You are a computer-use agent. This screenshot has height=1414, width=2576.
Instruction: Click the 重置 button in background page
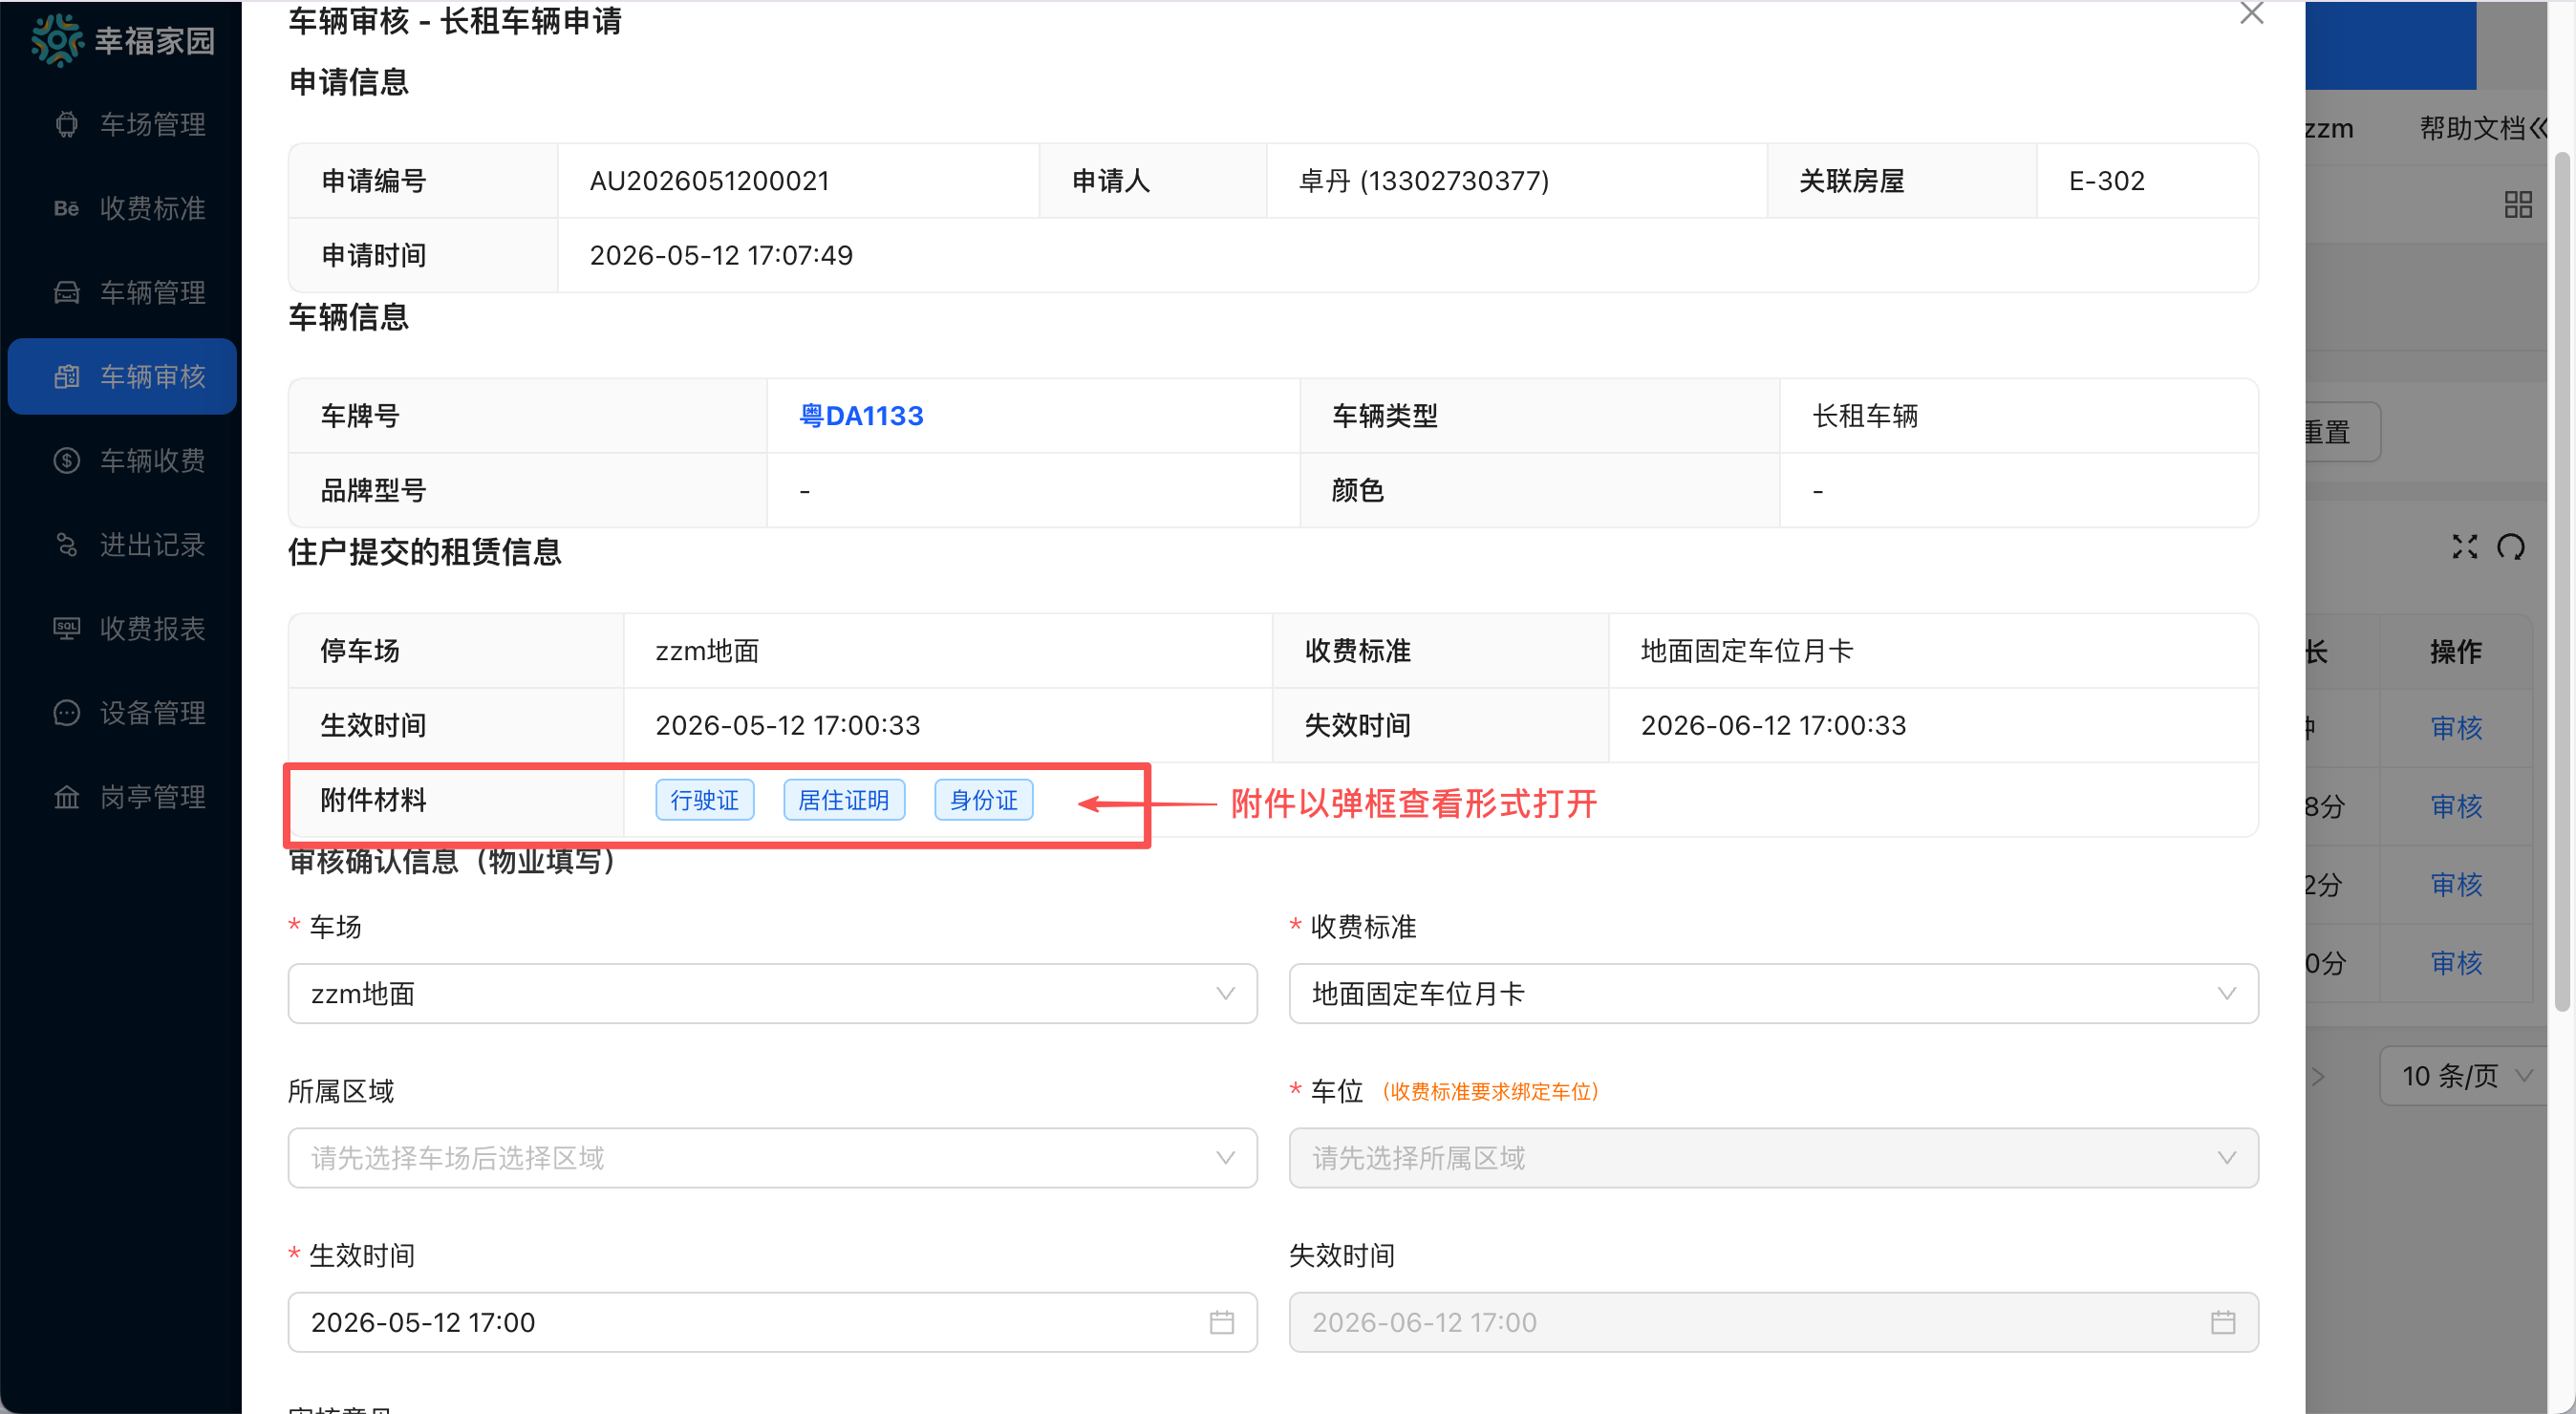coord(2342,432)
